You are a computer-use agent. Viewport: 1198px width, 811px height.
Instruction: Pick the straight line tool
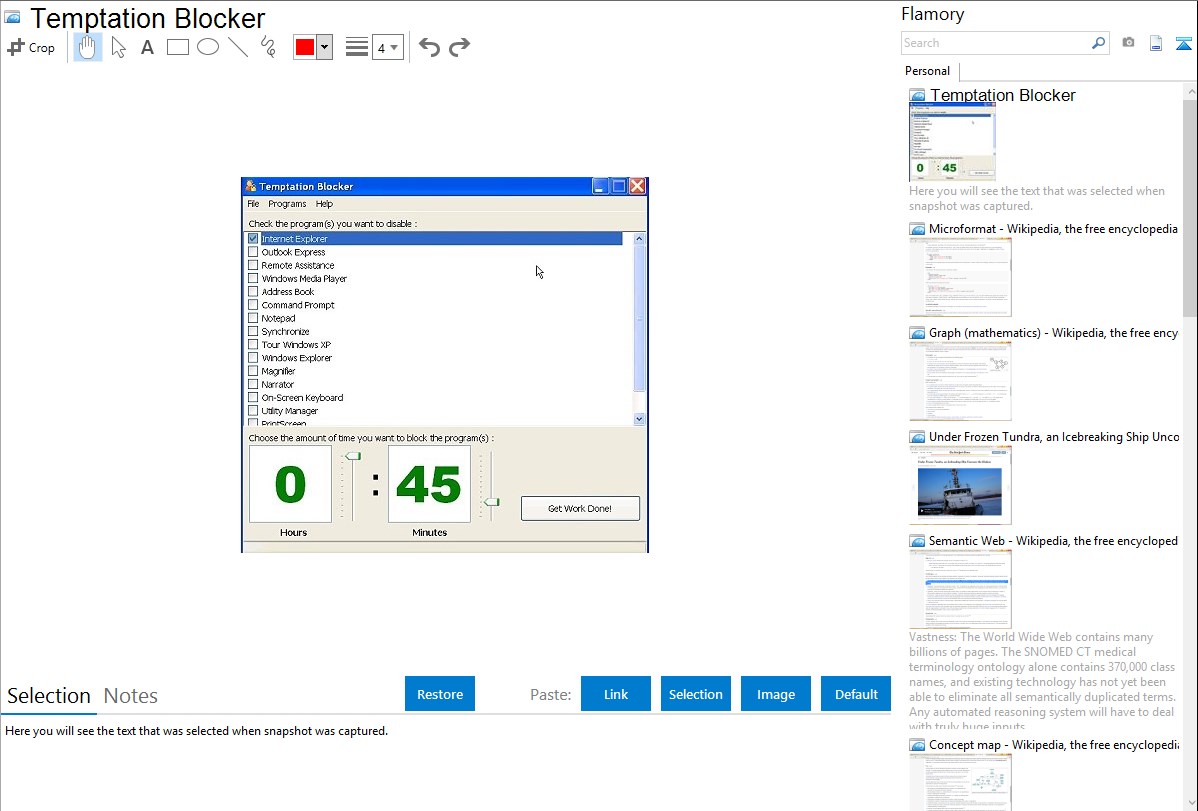click(x=238, y=47)
